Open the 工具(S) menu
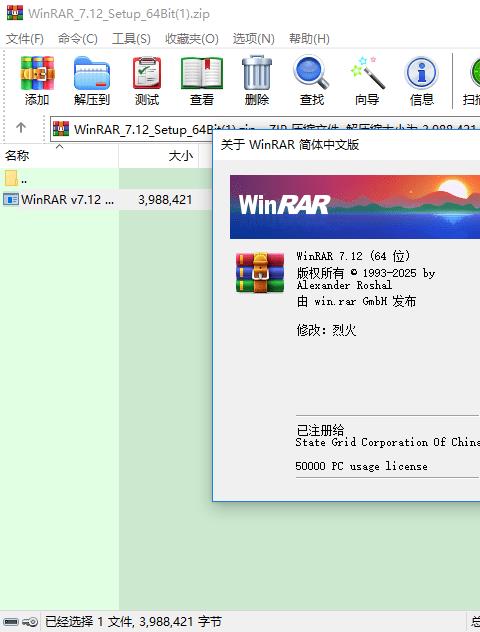The width and height of the screenshot is (480, 632). coord(131,39)
